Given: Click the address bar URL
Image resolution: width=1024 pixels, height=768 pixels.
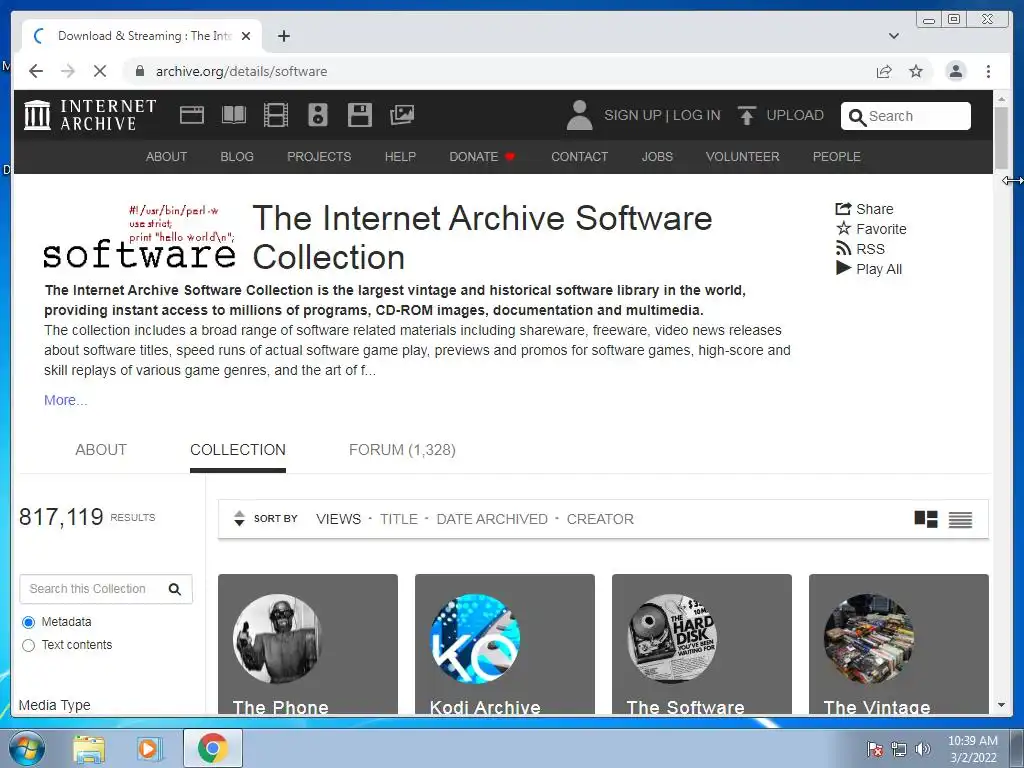Looking at the screenshot, I should [x=241, y=71].
